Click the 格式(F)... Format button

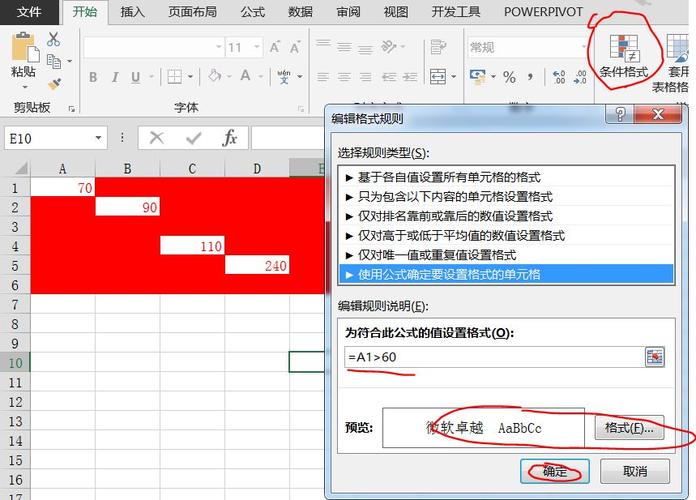click(x=629, y=428)
